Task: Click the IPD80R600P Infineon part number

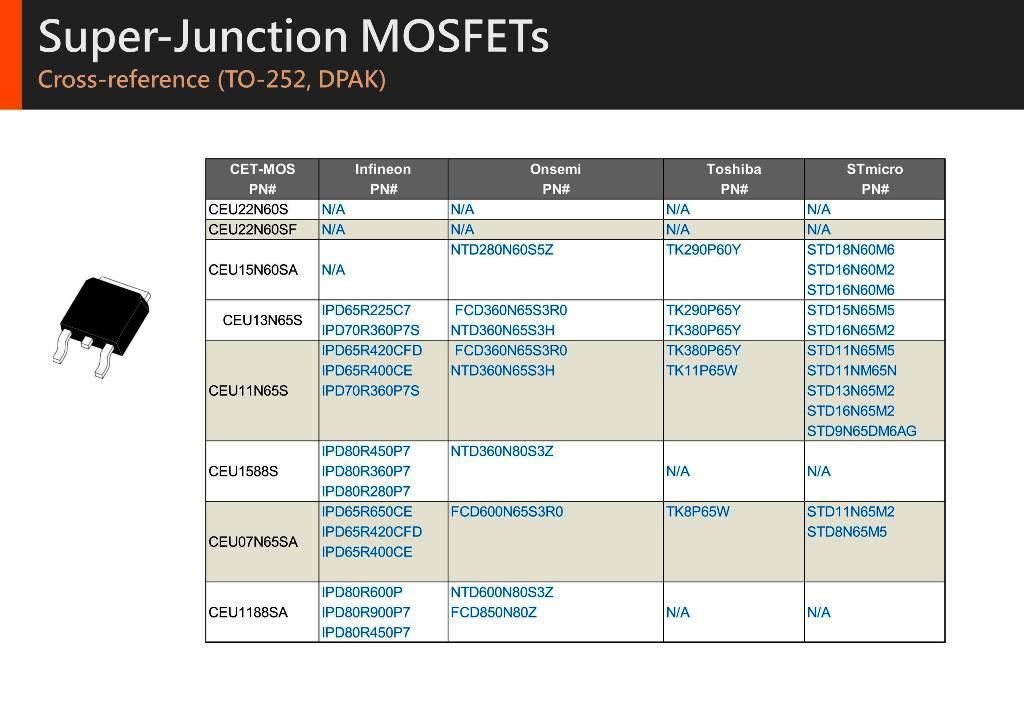Action: click(362, 592)
